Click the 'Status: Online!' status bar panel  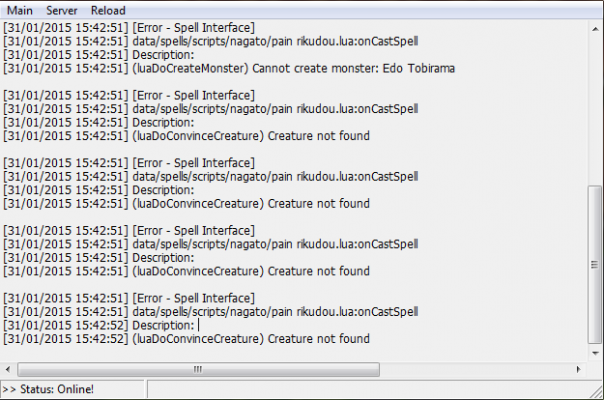pos(72,389)
